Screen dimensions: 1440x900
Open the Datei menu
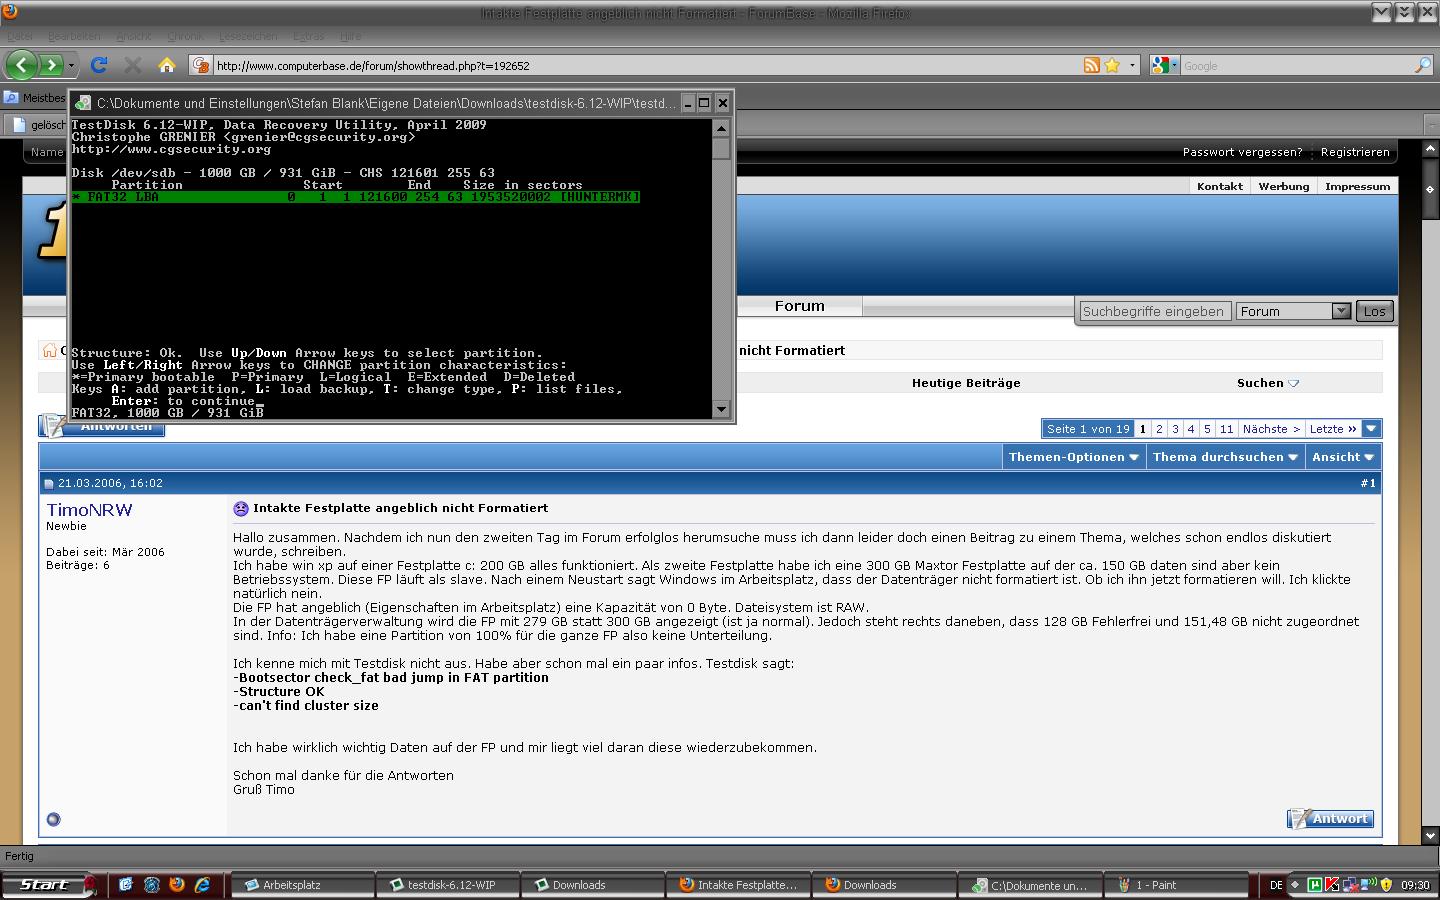(20, 36)
